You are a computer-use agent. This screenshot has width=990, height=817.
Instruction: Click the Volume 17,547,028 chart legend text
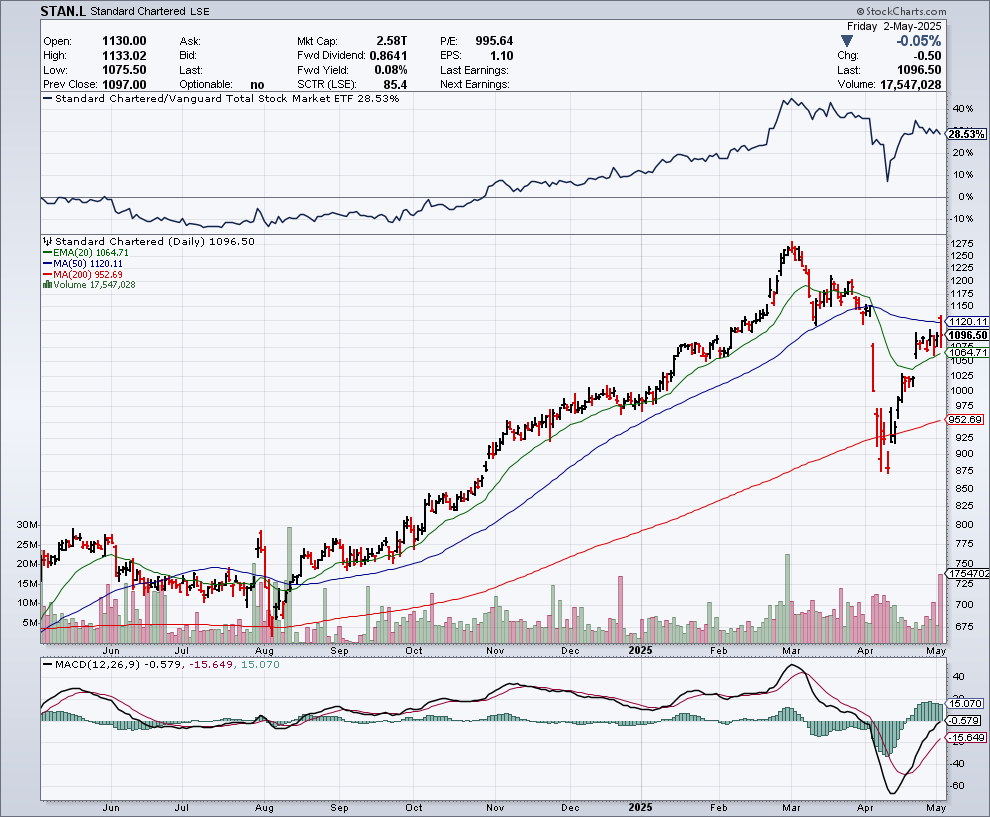click(x=94, y=285)
